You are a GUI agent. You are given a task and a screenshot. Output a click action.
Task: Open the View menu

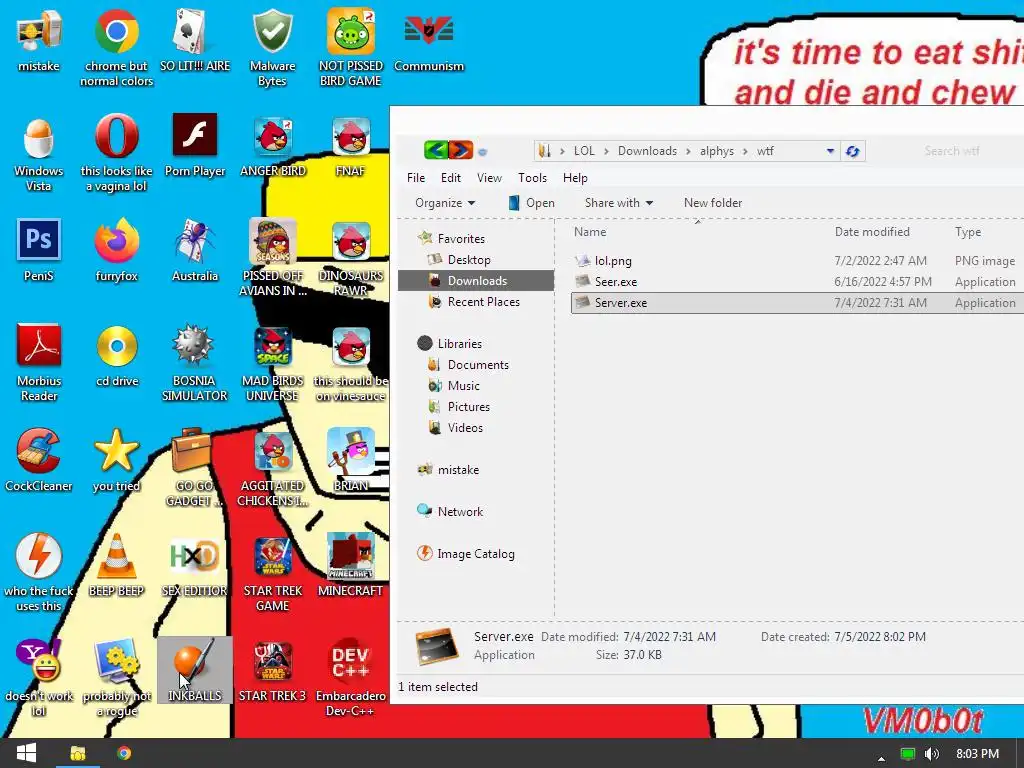489,178
